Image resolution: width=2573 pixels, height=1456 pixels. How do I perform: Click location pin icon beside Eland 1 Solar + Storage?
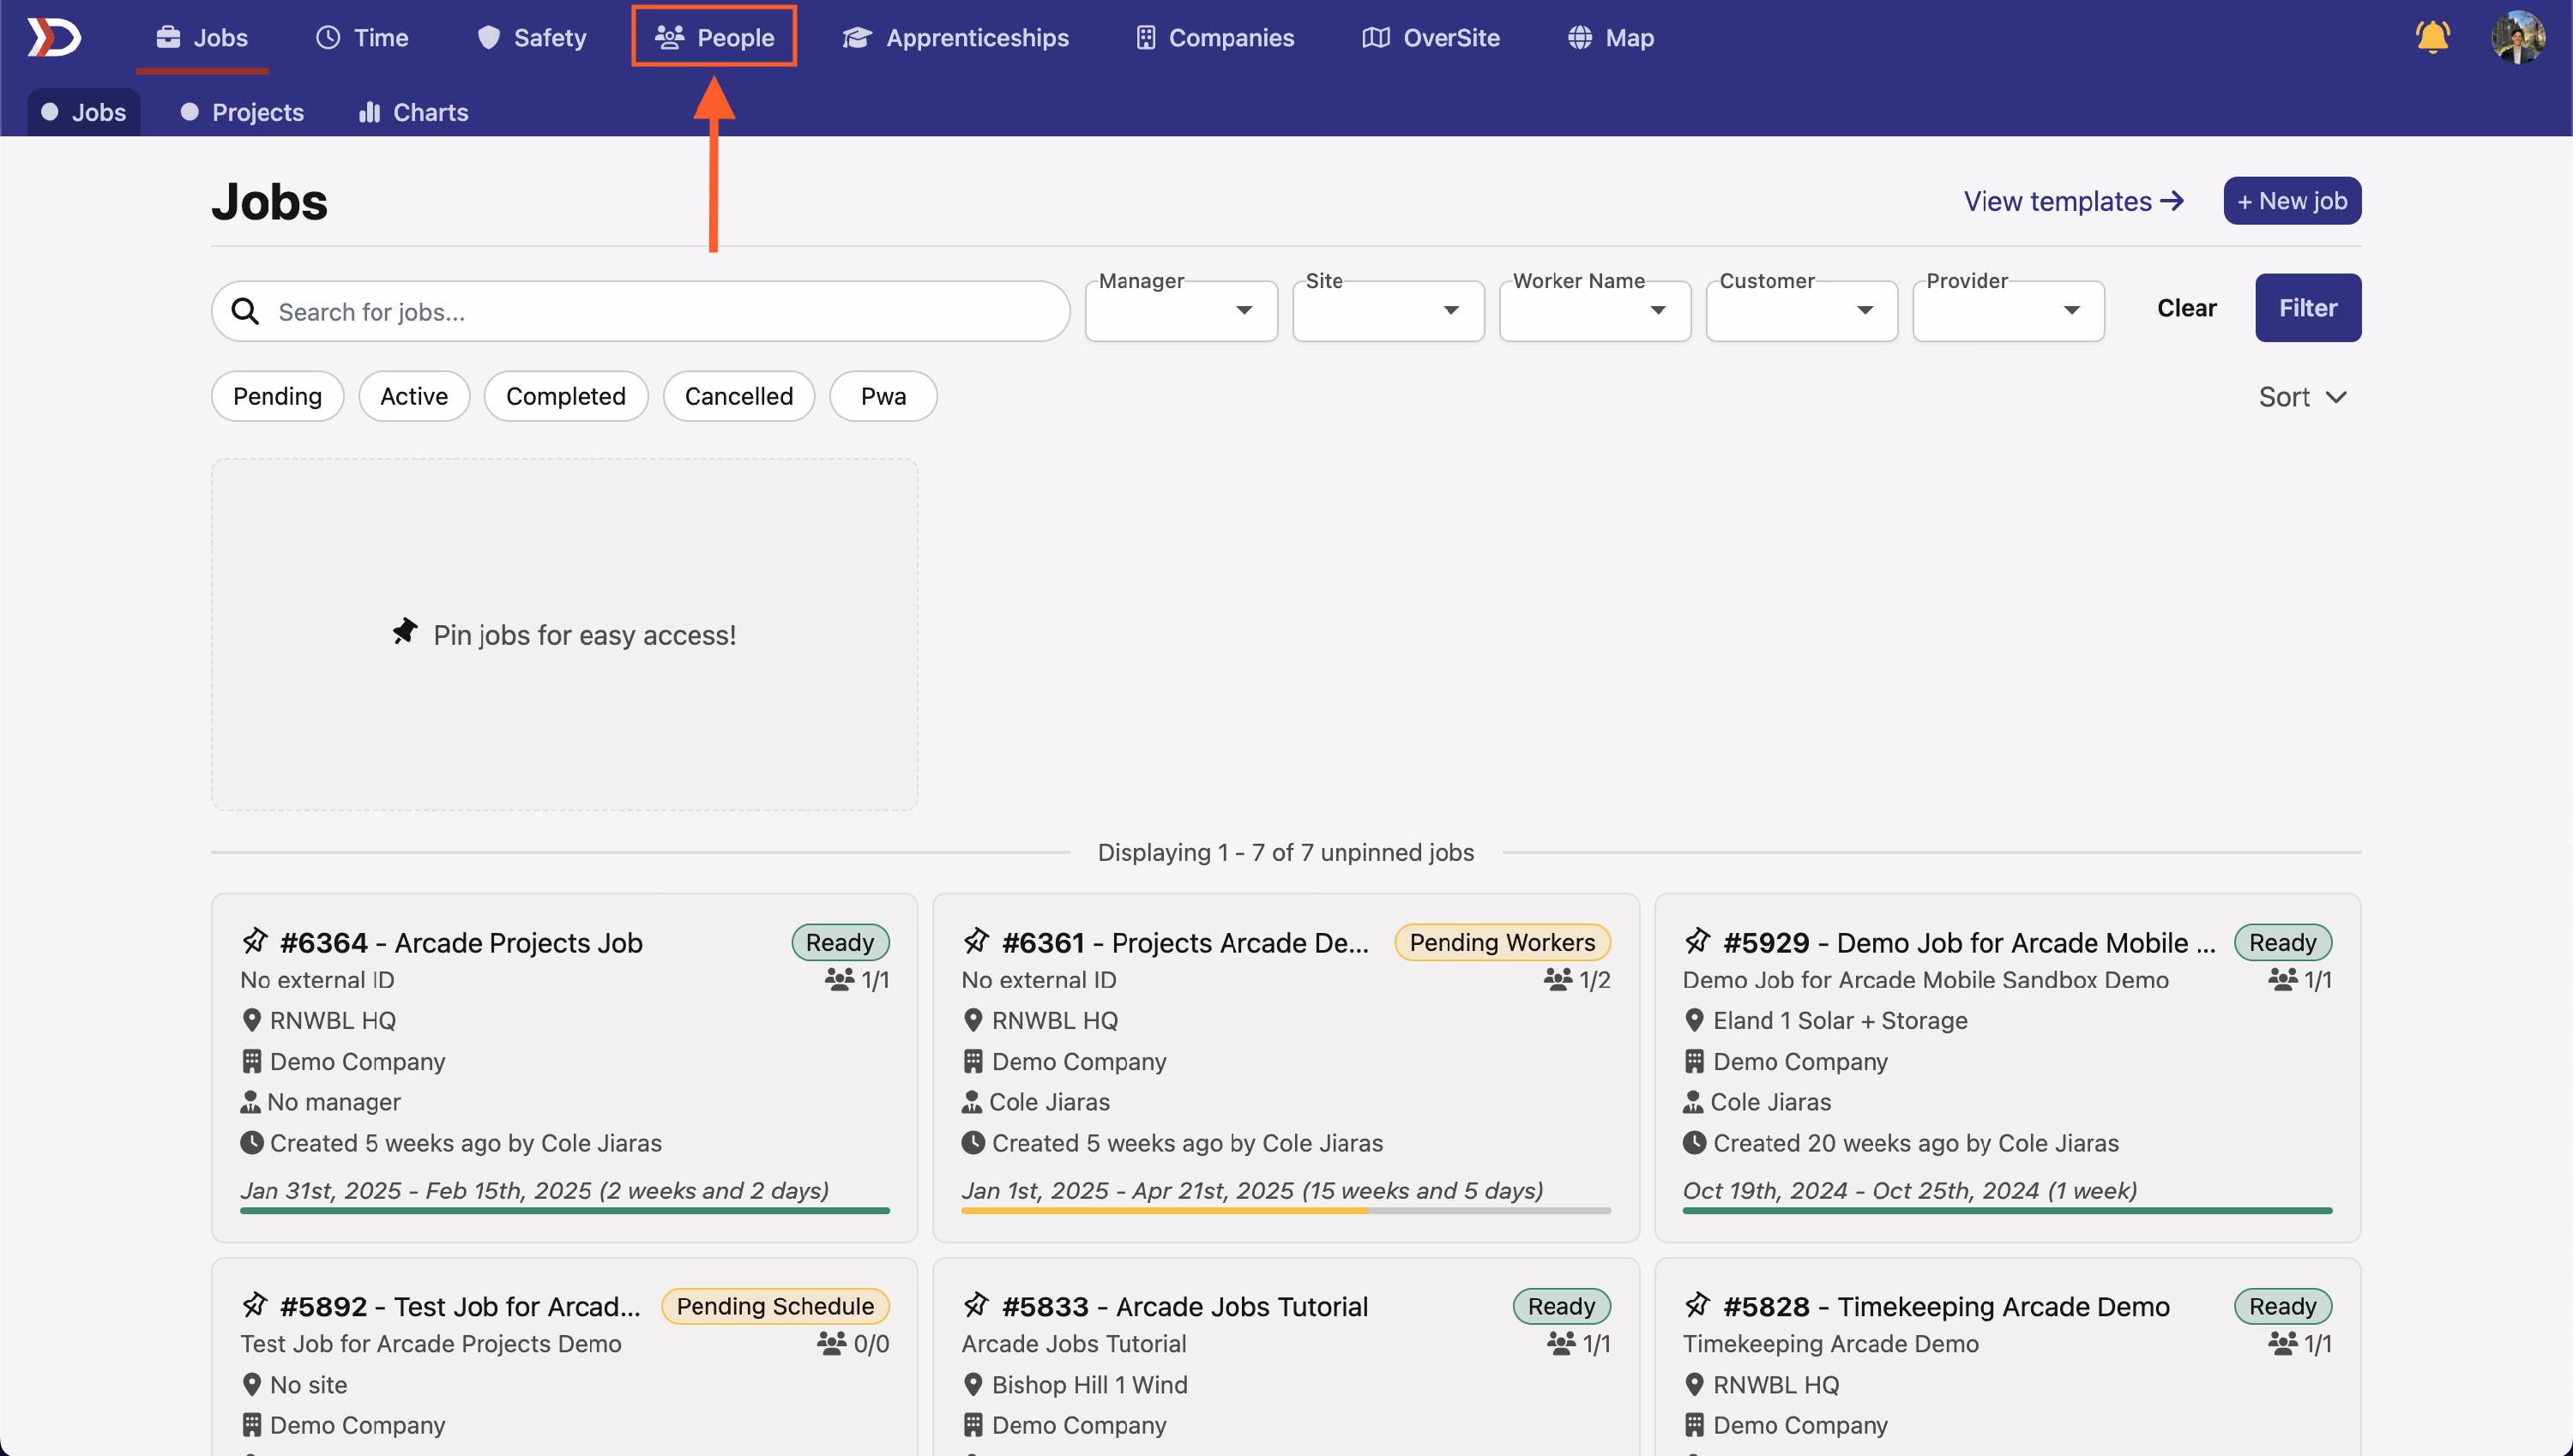(1694, 1020)
